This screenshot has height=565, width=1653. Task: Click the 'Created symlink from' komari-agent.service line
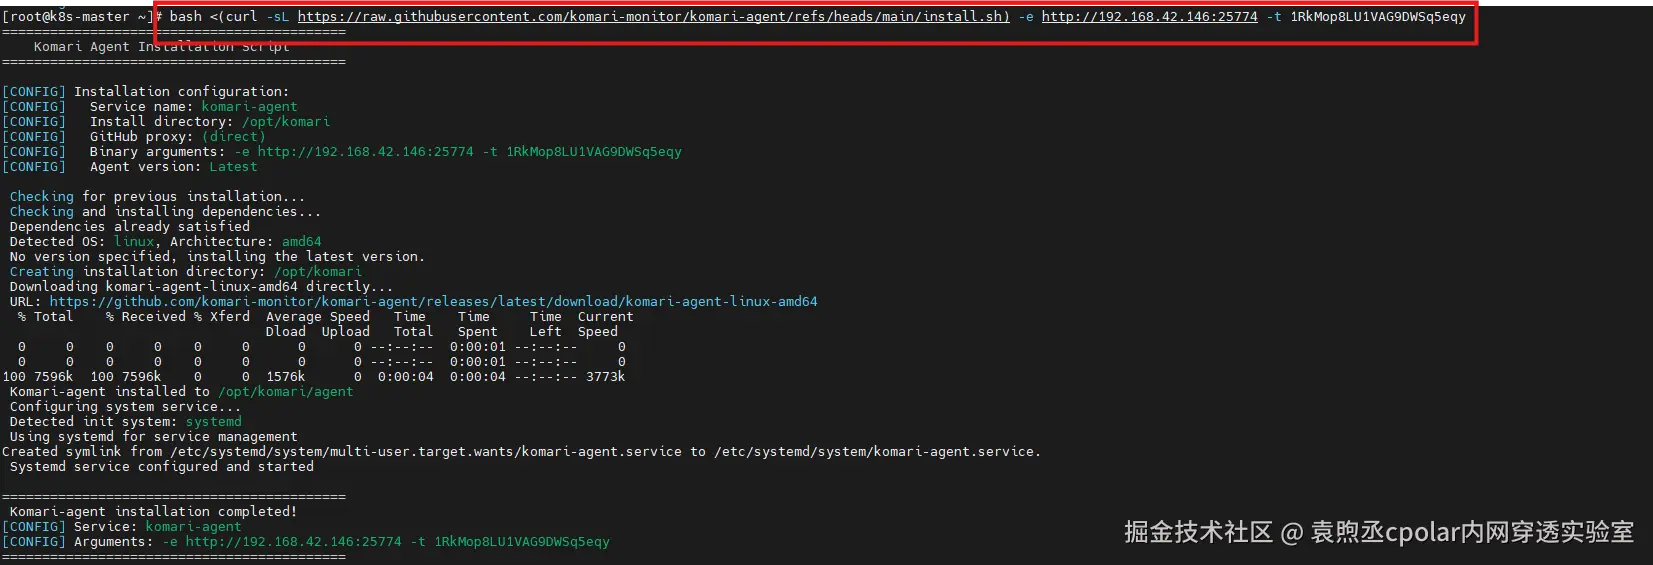point(521,452)
